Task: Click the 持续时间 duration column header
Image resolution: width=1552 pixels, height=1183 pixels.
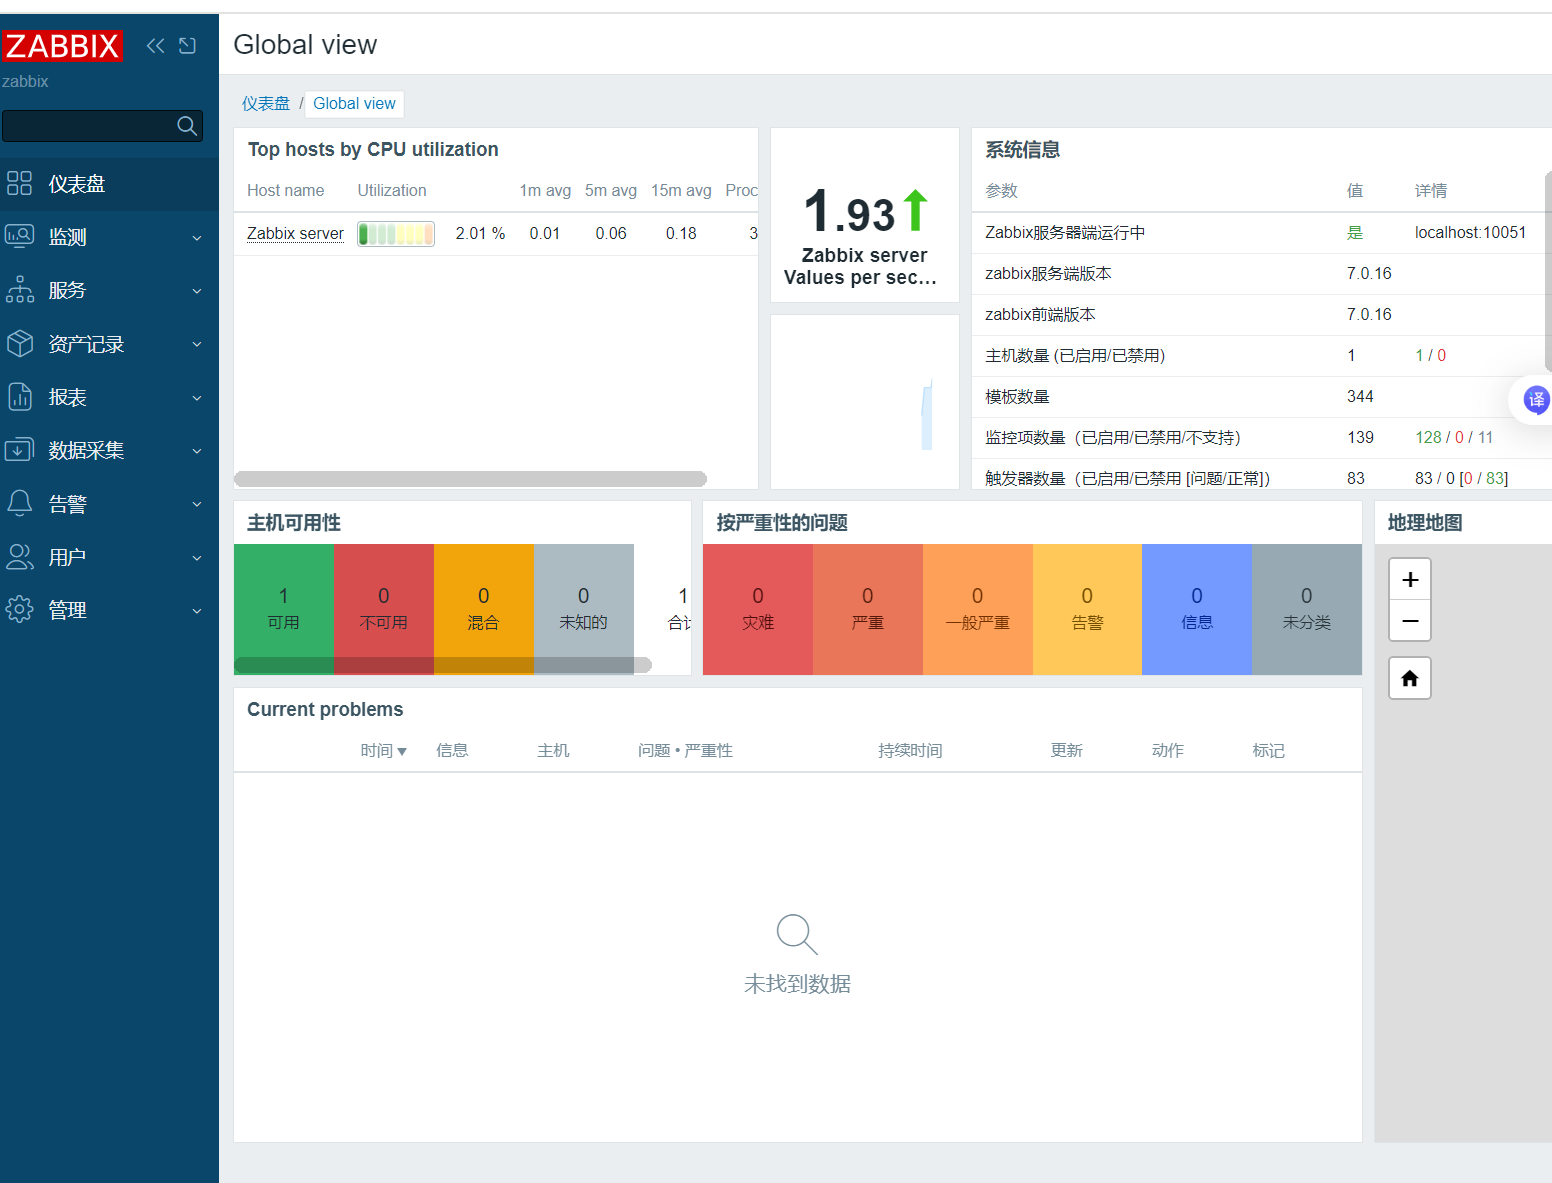Action: click(x=910, y=751)
